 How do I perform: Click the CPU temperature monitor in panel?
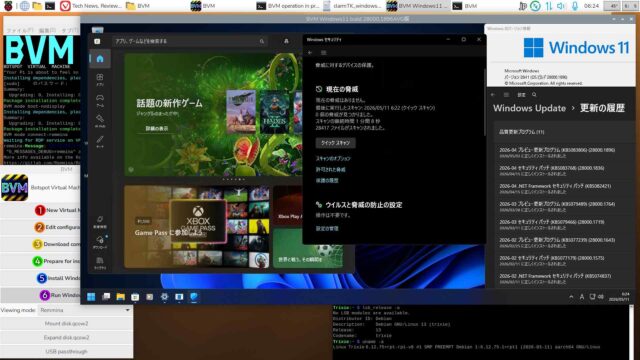(613, 6)
